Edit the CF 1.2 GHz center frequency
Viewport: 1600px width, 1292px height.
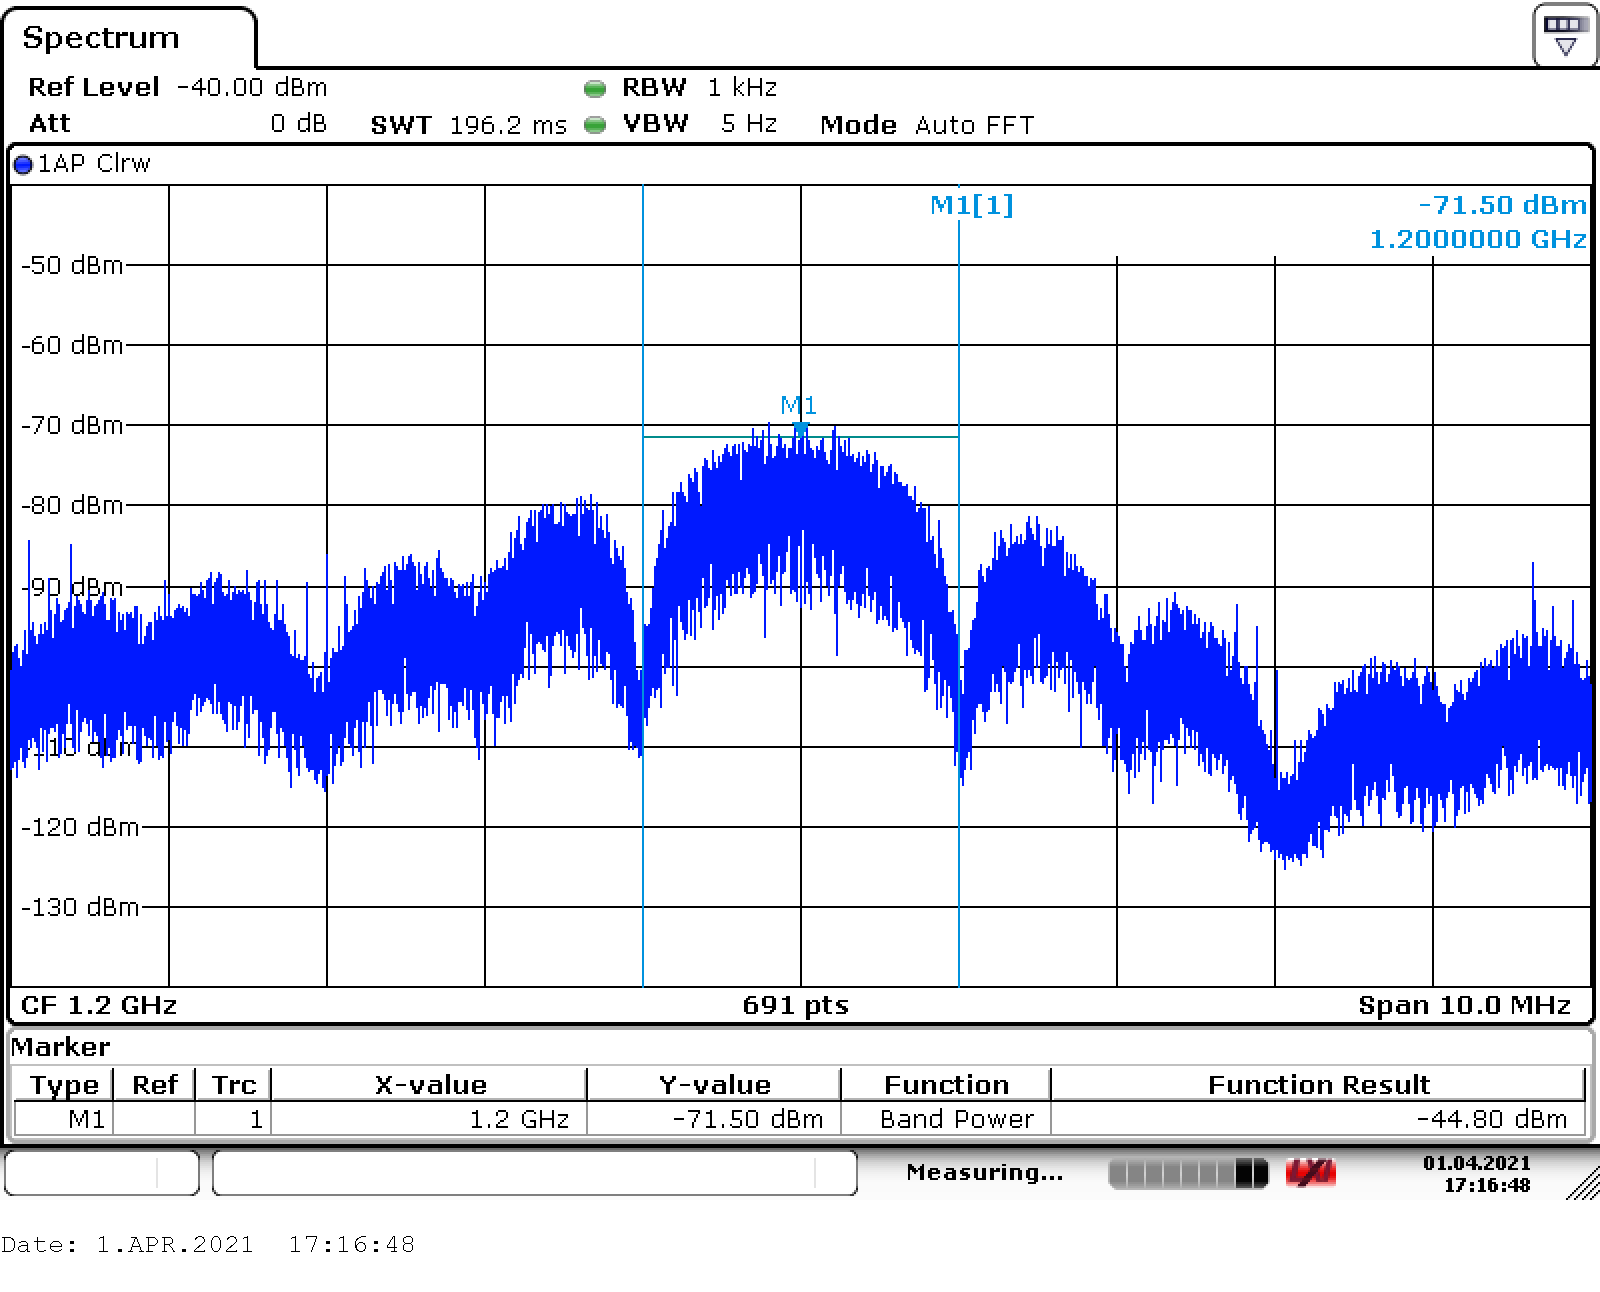(x=99, y=1005)
